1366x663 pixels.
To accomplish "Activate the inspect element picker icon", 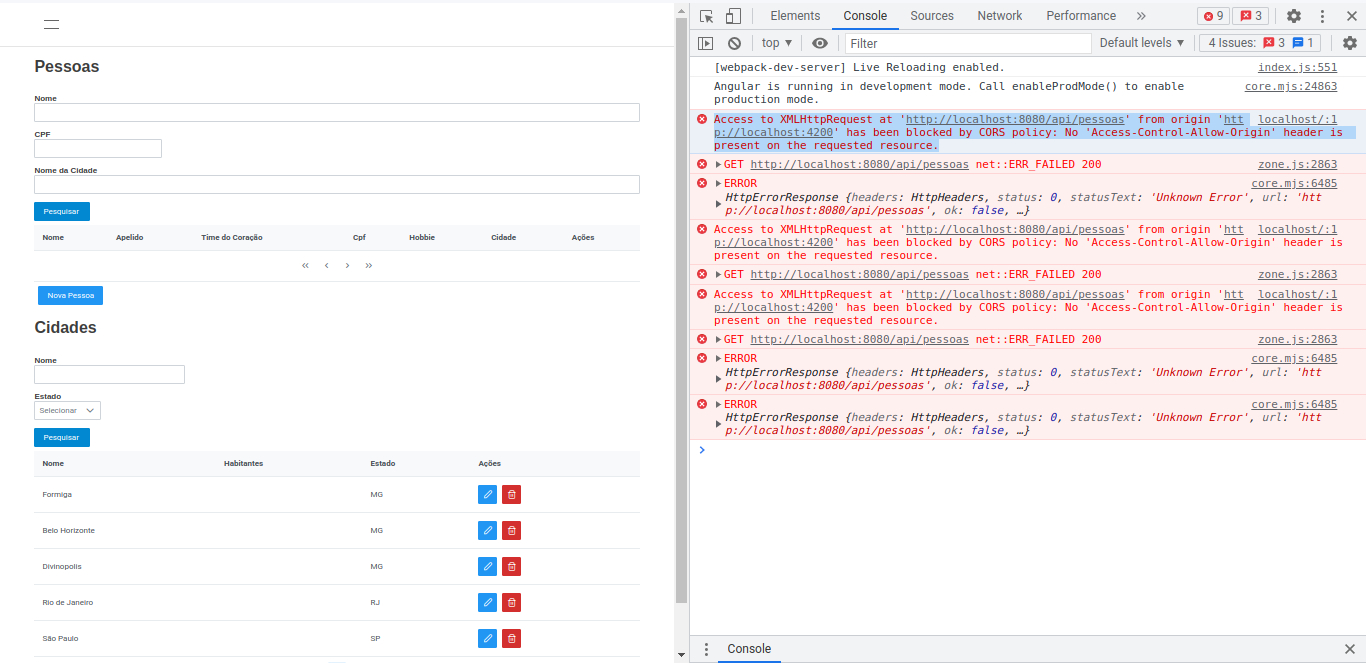I will point(707,16).
